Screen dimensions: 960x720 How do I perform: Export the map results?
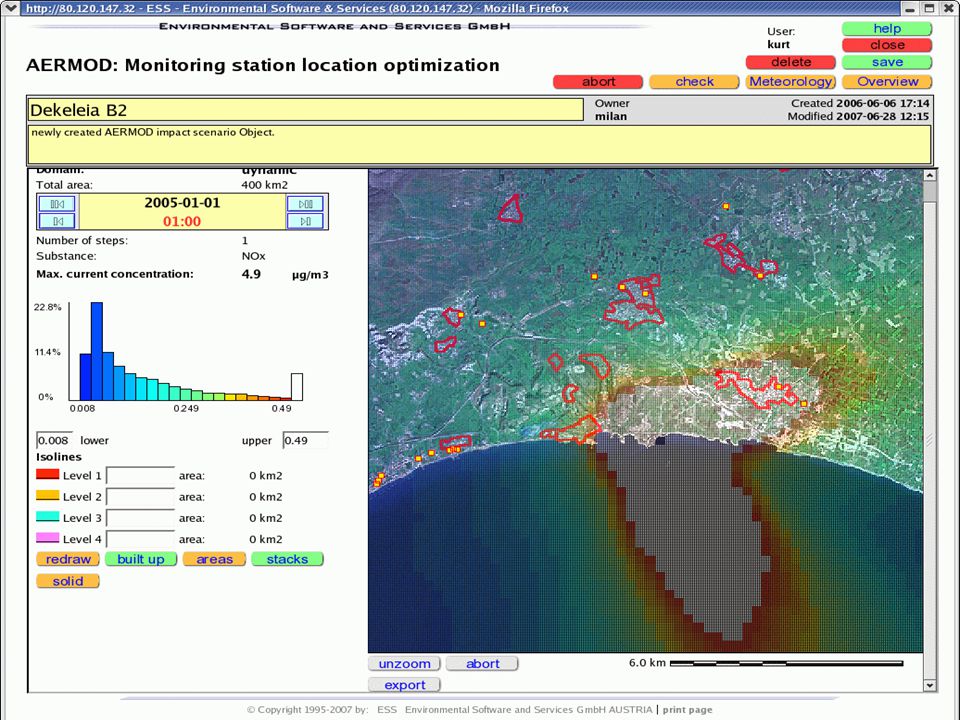pos(404,685)
